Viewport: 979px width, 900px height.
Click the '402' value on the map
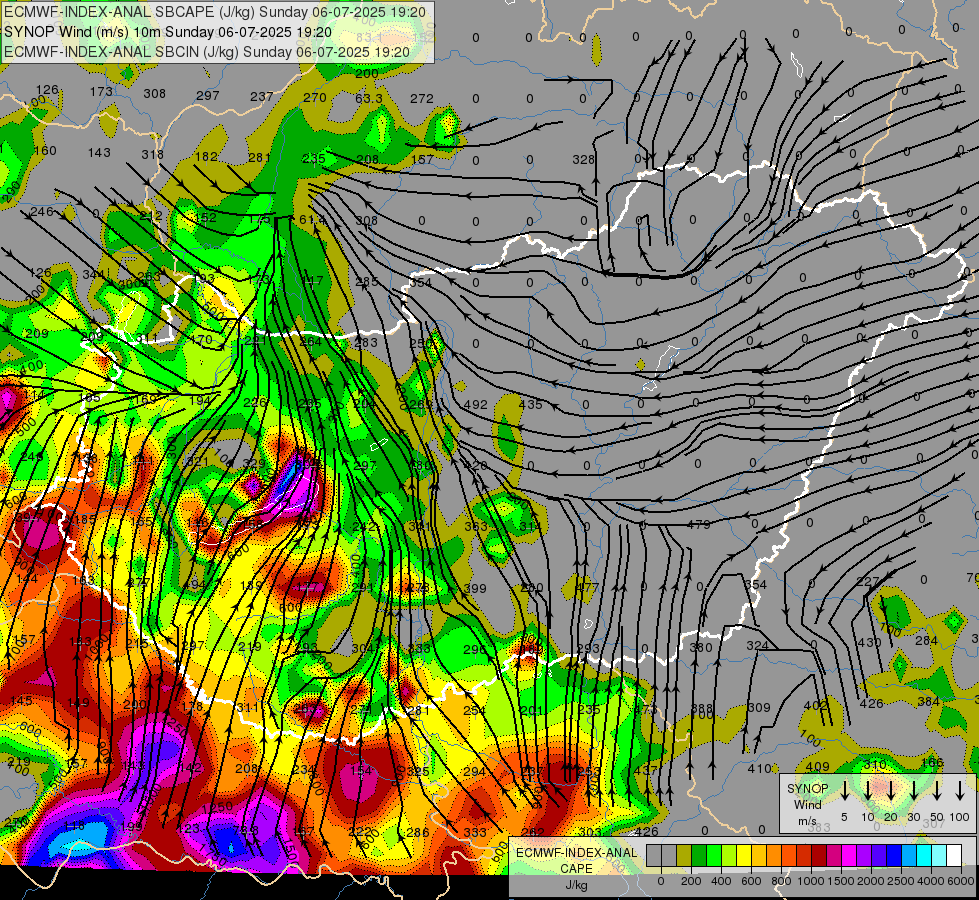(x=815, y=706)
